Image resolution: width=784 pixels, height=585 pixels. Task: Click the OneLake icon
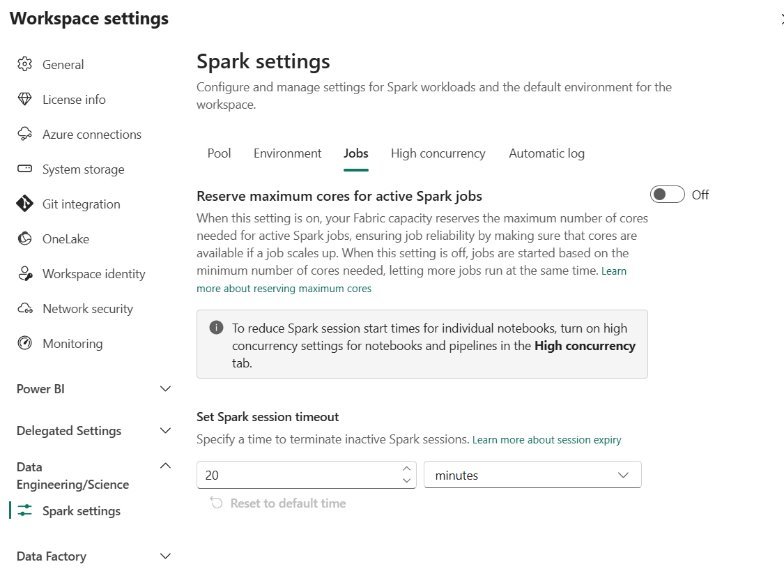pos(24,238)
